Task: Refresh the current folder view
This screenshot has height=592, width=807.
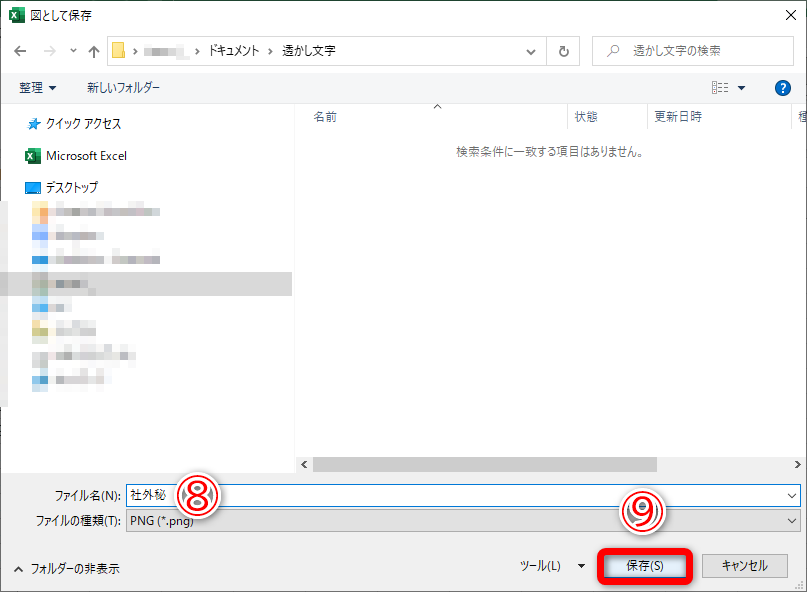Action: point(563,51)
